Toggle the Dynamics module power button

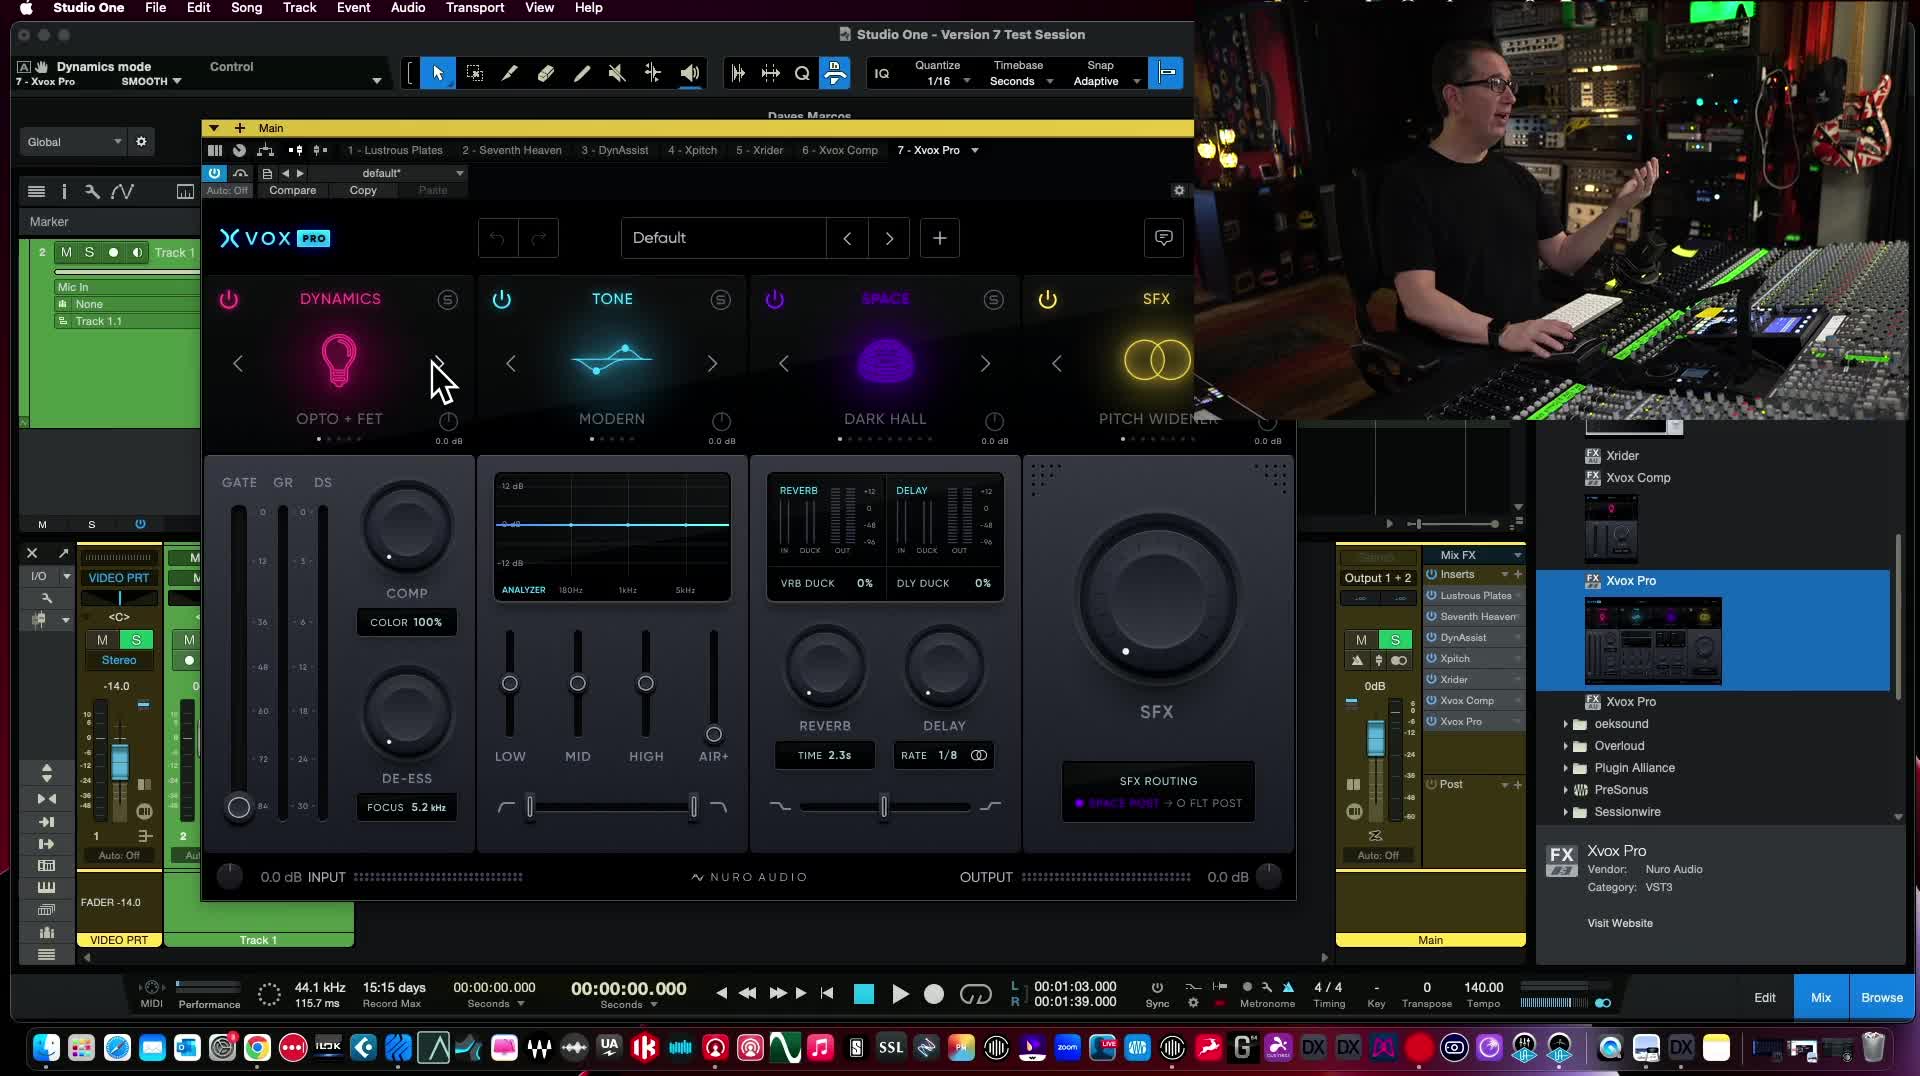229,299
